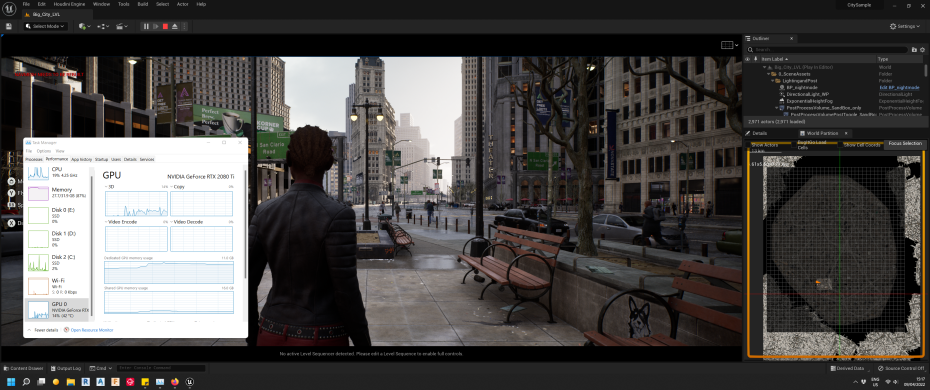Open the Window menu
Viewport: 930px width, 390px height.
tap(101, 4)
